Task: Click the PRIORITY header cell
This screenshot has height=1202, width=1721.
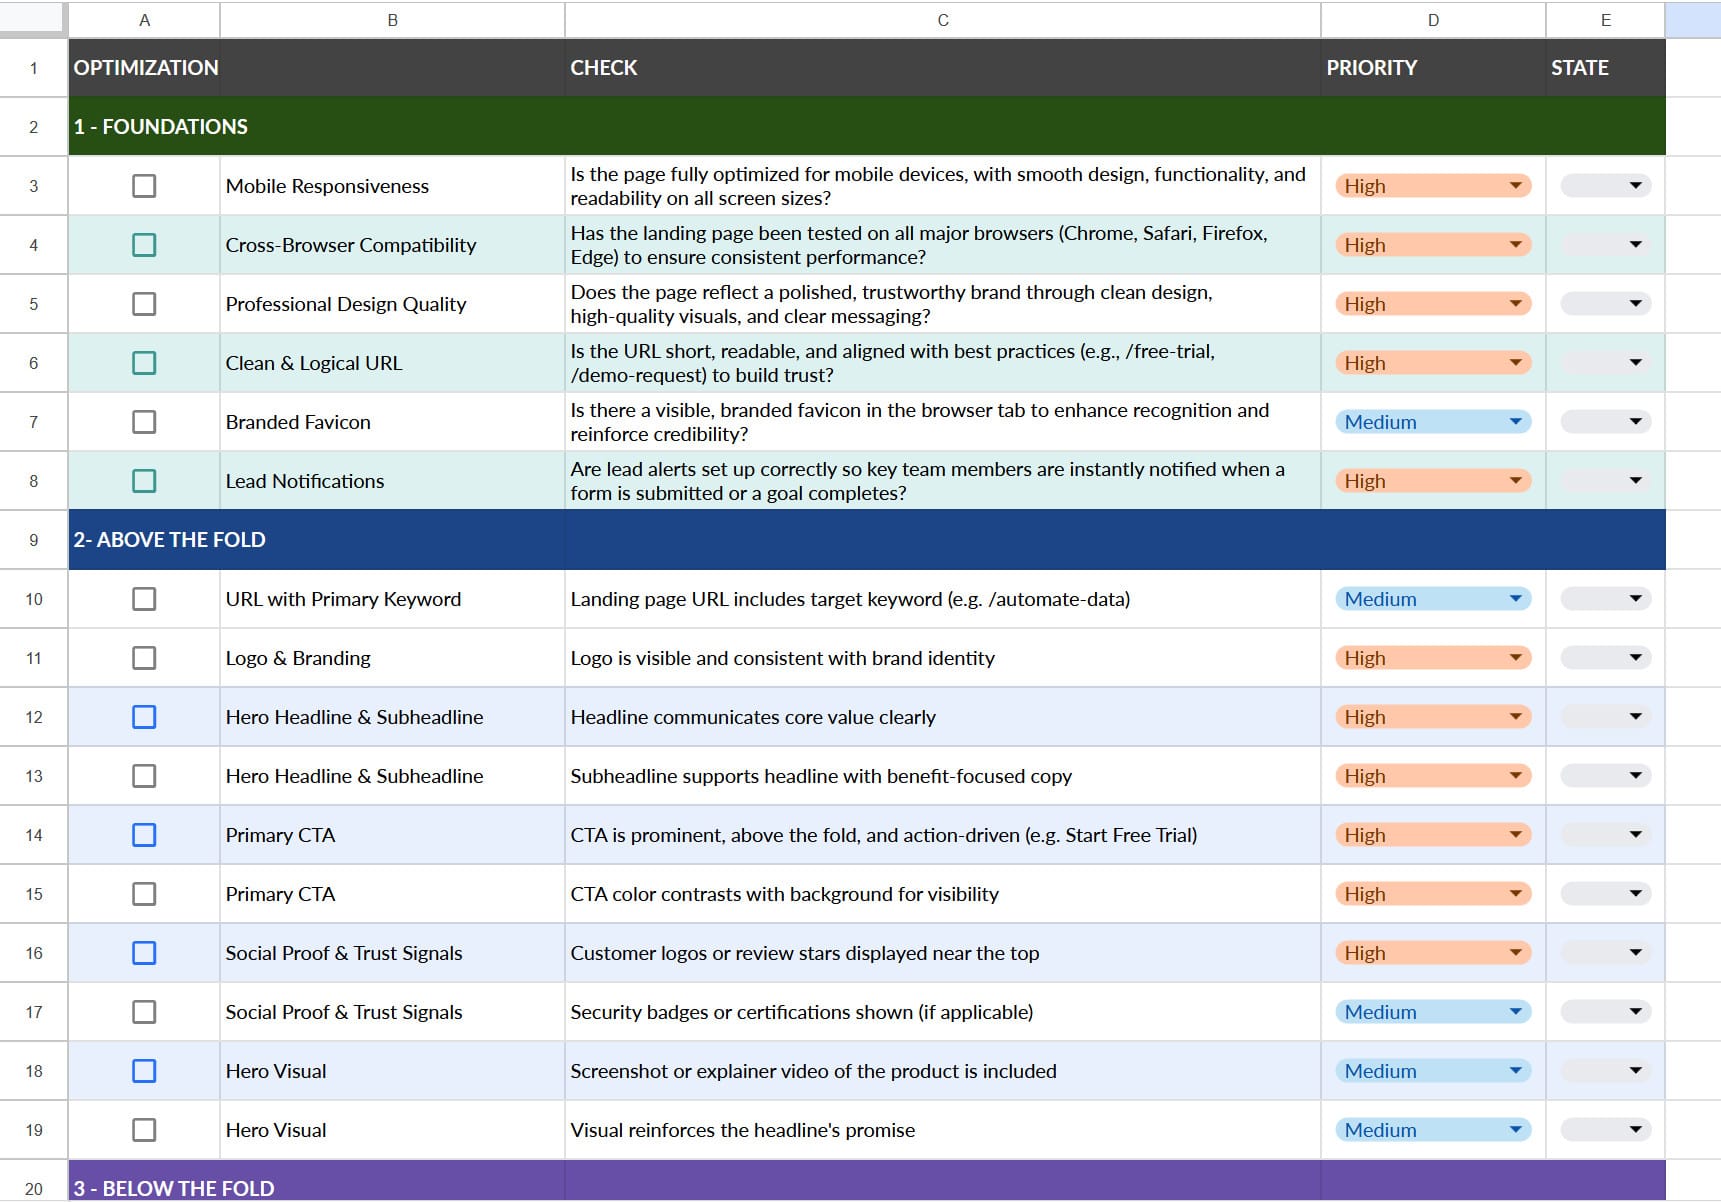Action: click(x=1432, y=68)
